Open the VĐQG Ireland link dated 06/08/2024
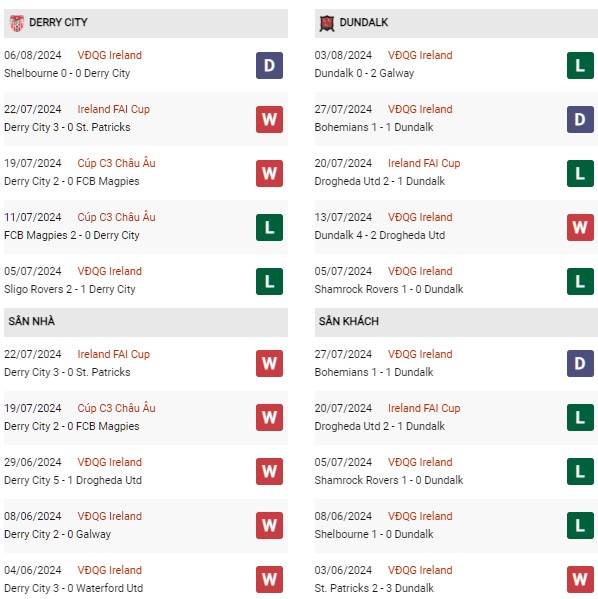598x599 pixels. [110, 55]
